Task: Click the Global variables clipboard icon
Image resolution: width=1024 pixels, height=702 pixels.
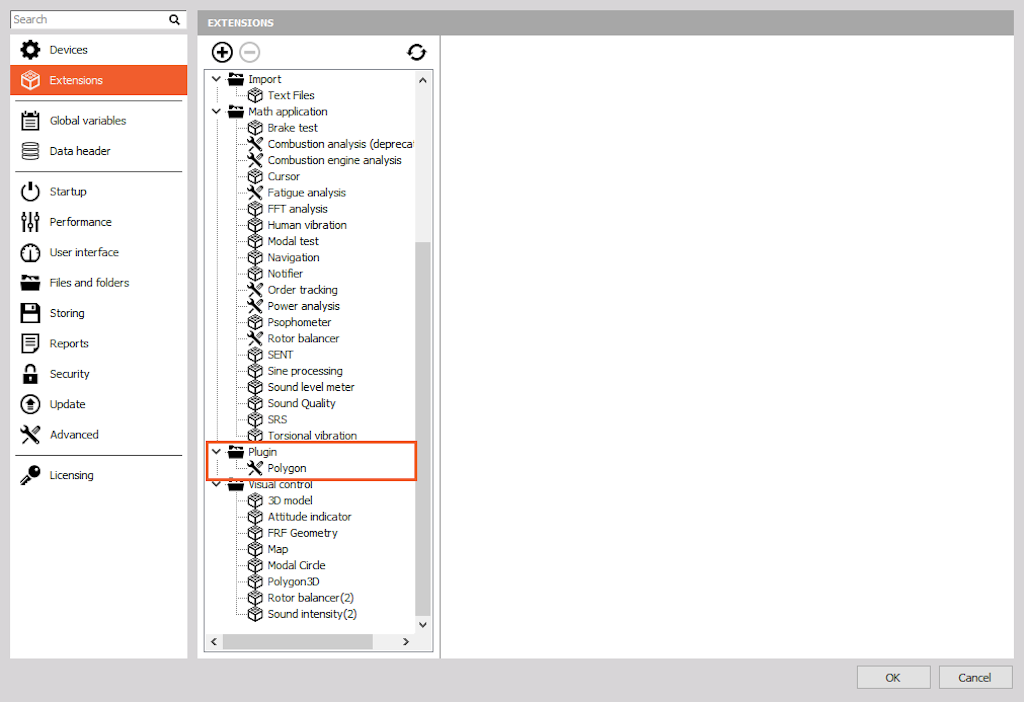Action: click(x=30, y=121)
